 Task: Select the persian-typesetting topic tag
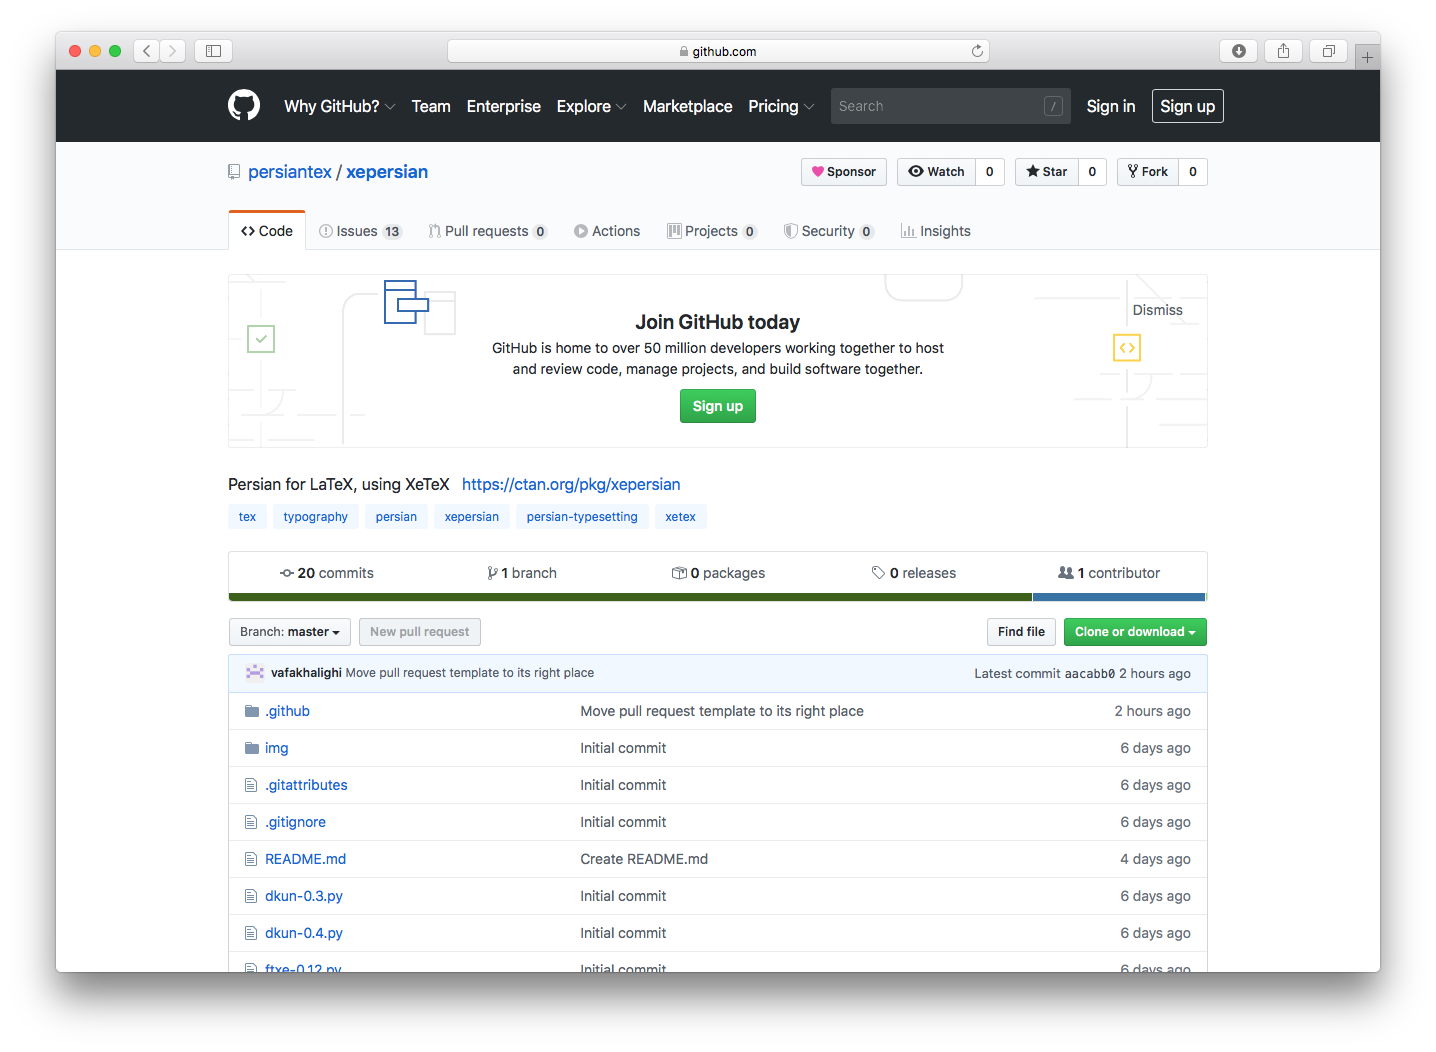click(582, 517)
